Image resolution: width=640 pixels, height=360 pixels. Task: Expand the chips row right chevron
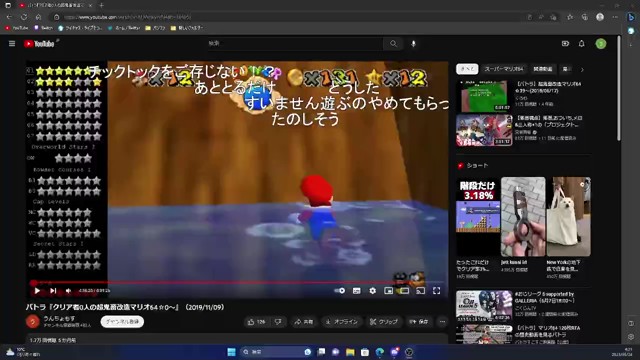point(582,69)
